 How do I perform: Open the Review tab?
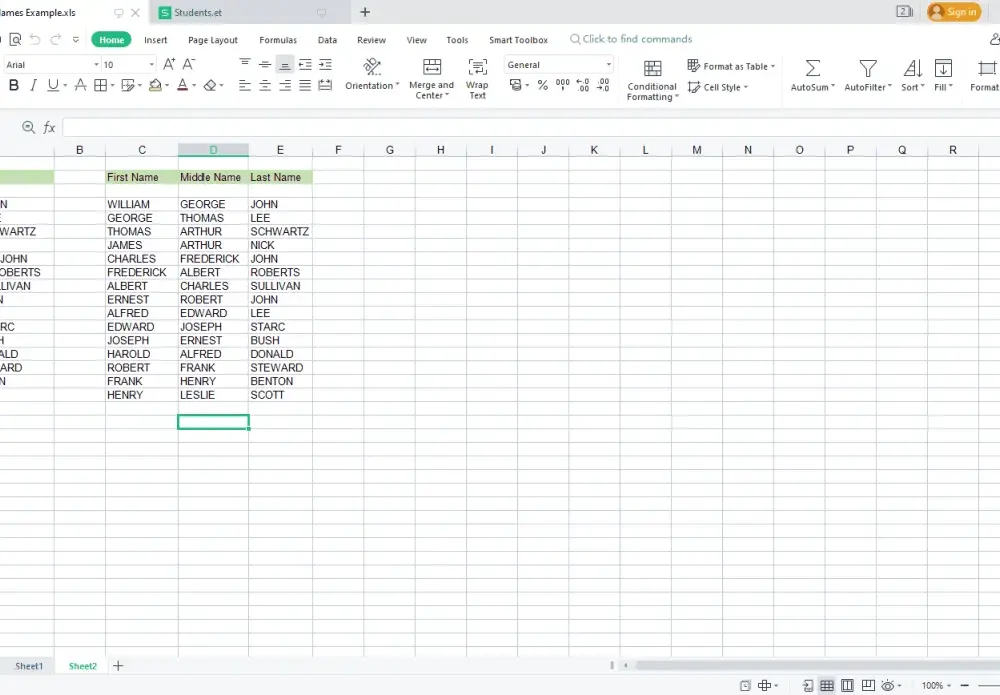(x=371, y=40)
